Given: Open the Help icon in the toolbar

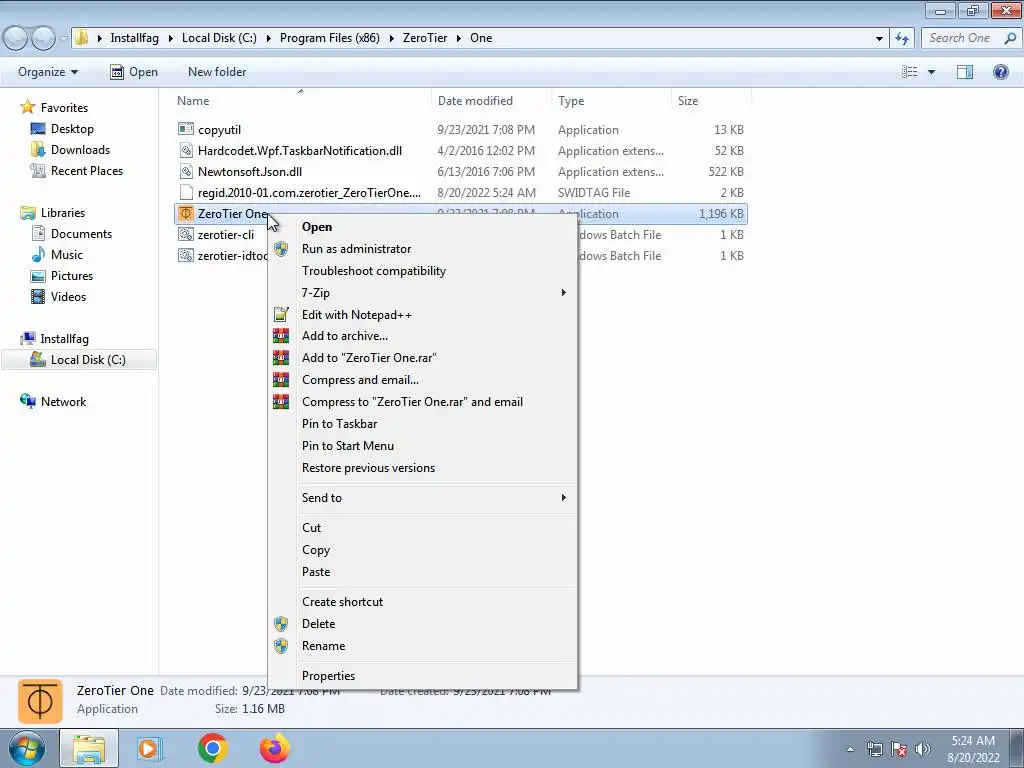Looking at the screenshot, I should click(1000, 72).
